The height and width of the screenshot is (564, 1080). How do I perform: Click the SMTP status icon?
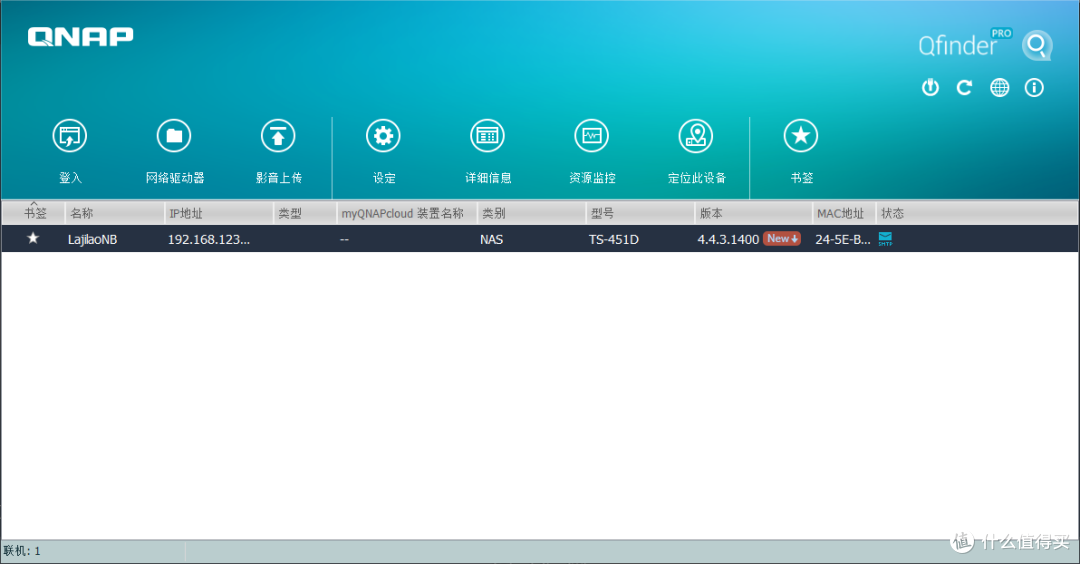point(885,239)
